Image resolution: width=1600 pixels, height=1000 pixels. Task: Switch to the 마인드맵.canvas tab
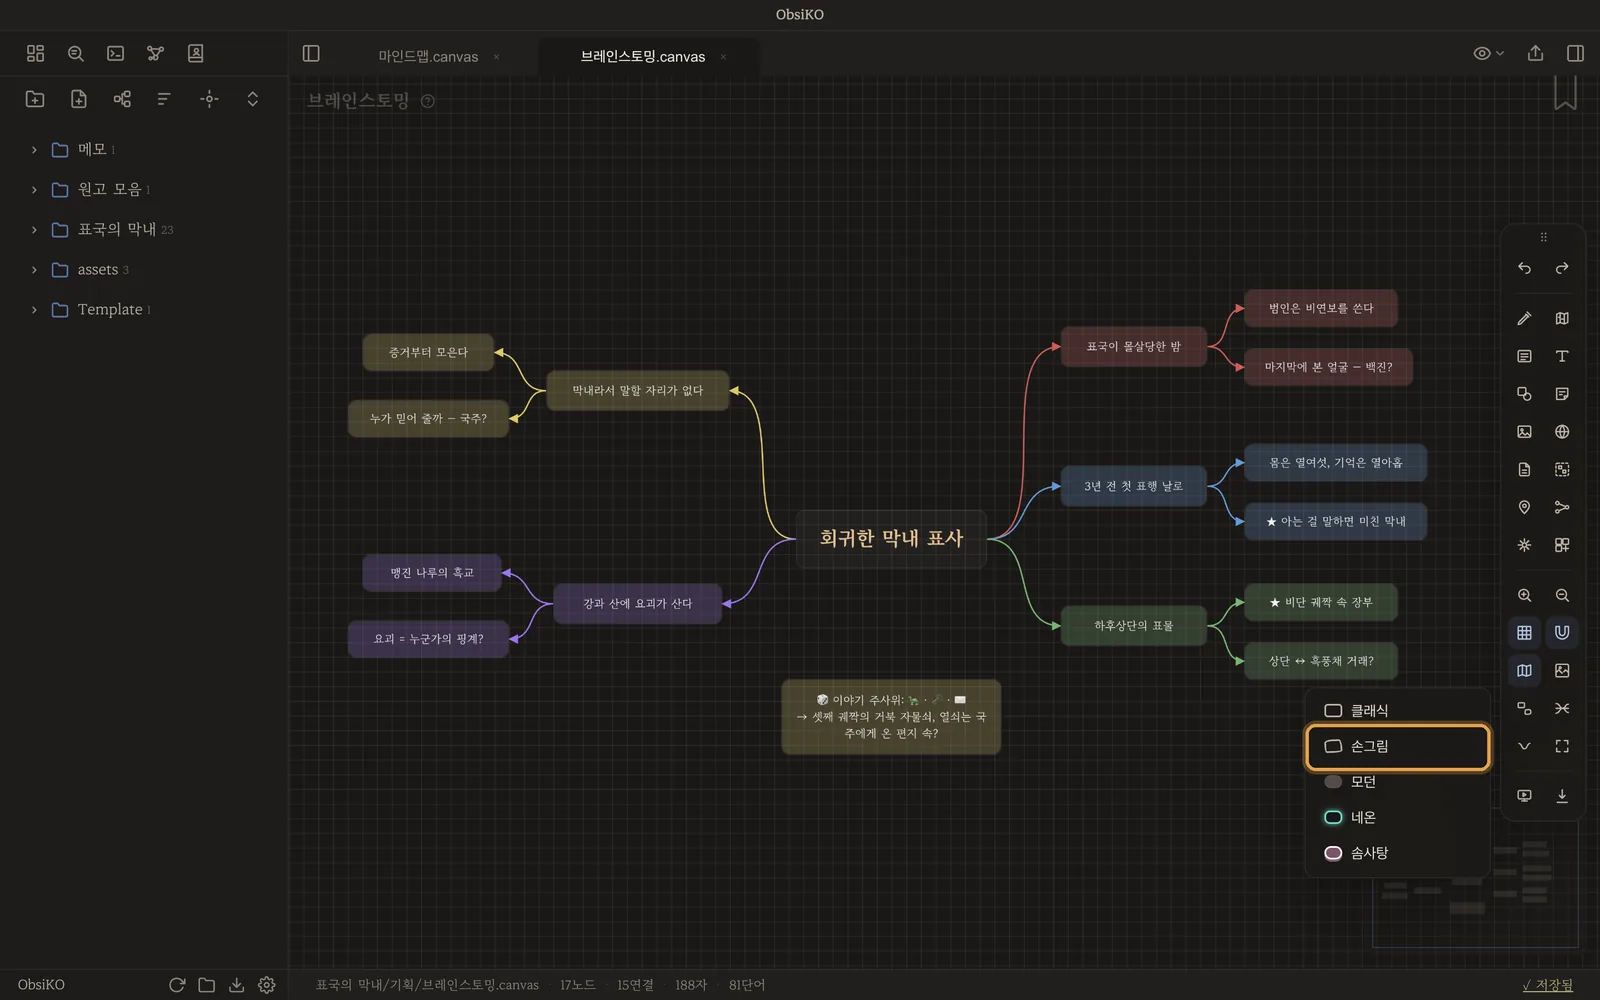tap(428, 57)
